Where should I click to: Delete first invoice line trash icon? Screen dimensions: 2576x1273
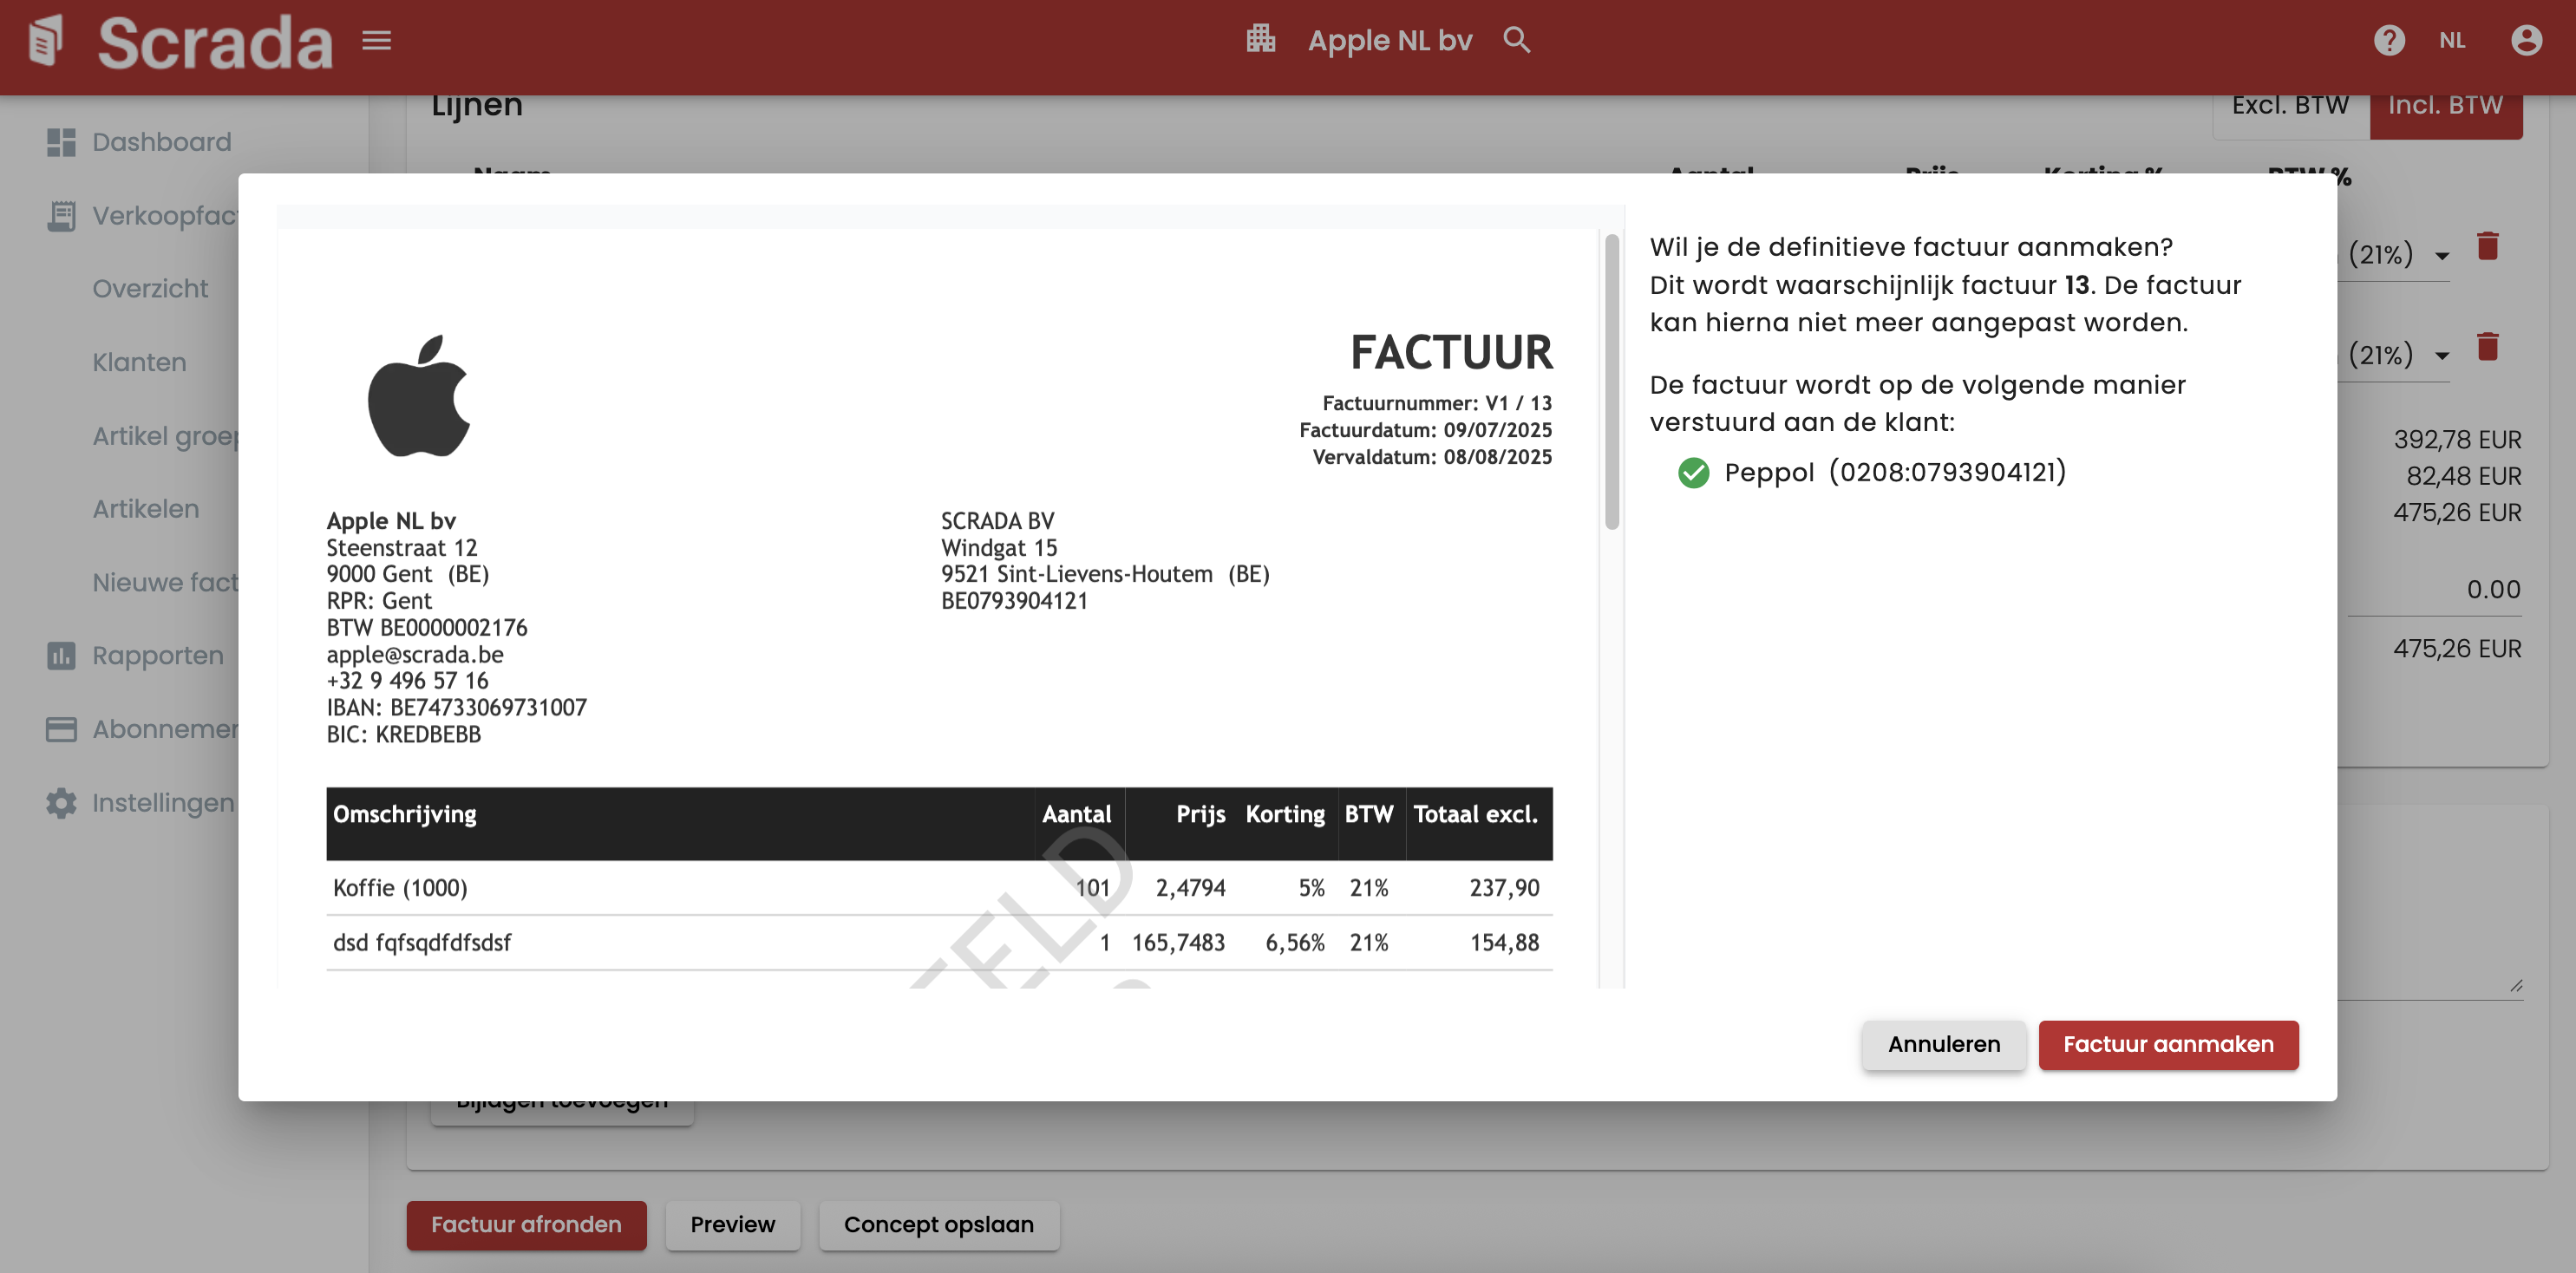[2487, 247]
